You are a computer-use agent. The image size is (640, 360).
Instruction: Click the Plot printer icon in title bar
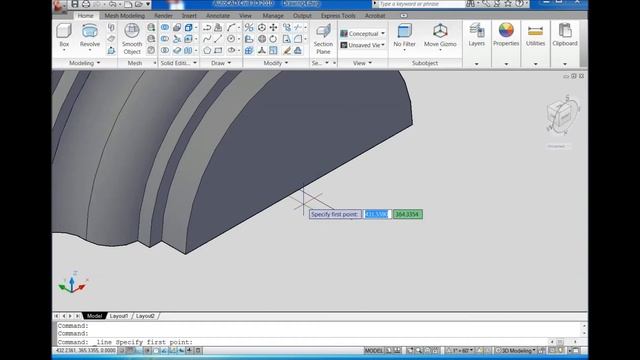[x=86, y=4]
